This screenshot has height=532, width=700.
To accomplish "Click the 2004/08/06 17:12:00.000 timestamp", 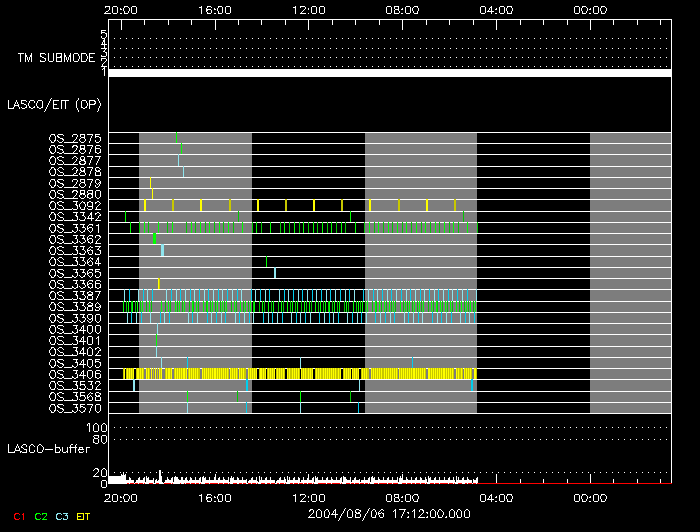I will coord(389,514).
